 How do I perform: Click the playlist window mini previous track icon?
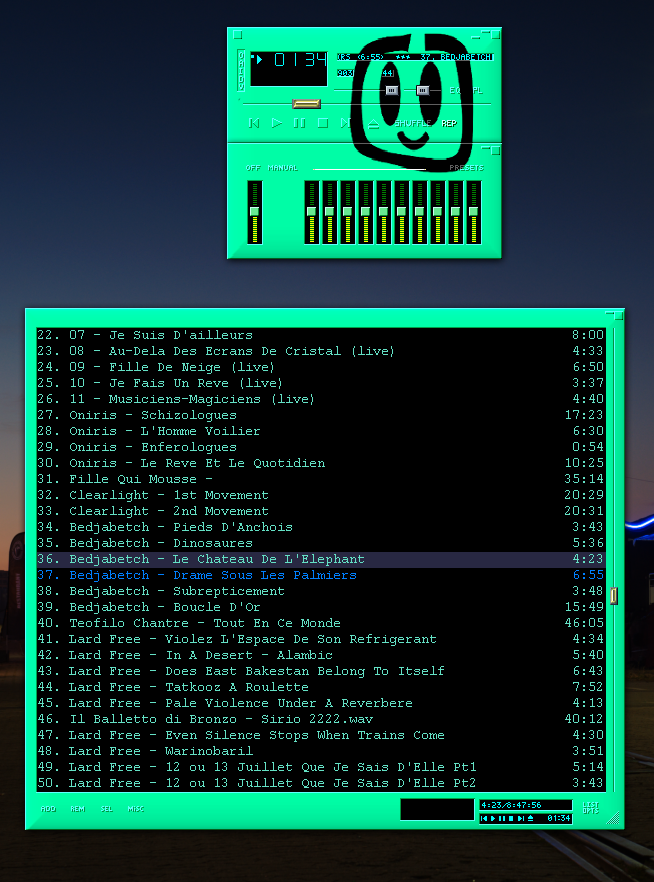484,818
